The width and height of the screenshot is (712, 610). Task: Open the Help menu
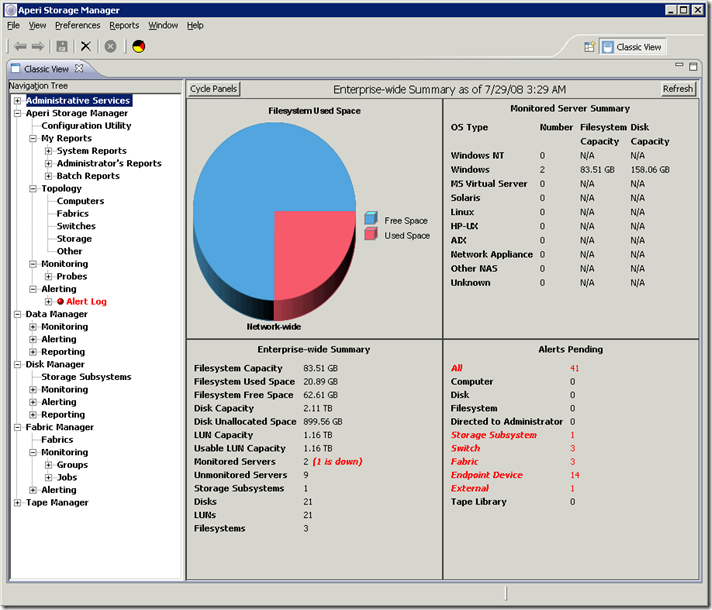tap(195, 25)
